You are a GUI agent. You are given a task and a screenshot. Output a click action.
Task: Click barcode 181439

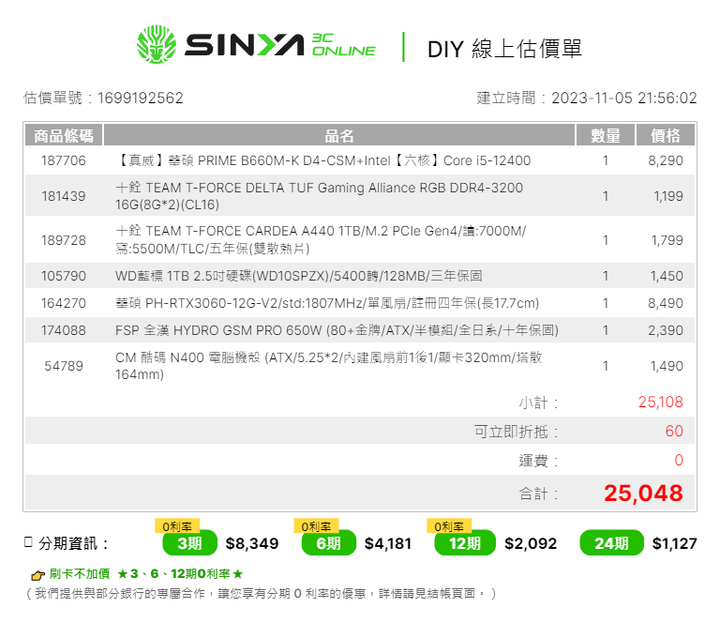[63, 196]
